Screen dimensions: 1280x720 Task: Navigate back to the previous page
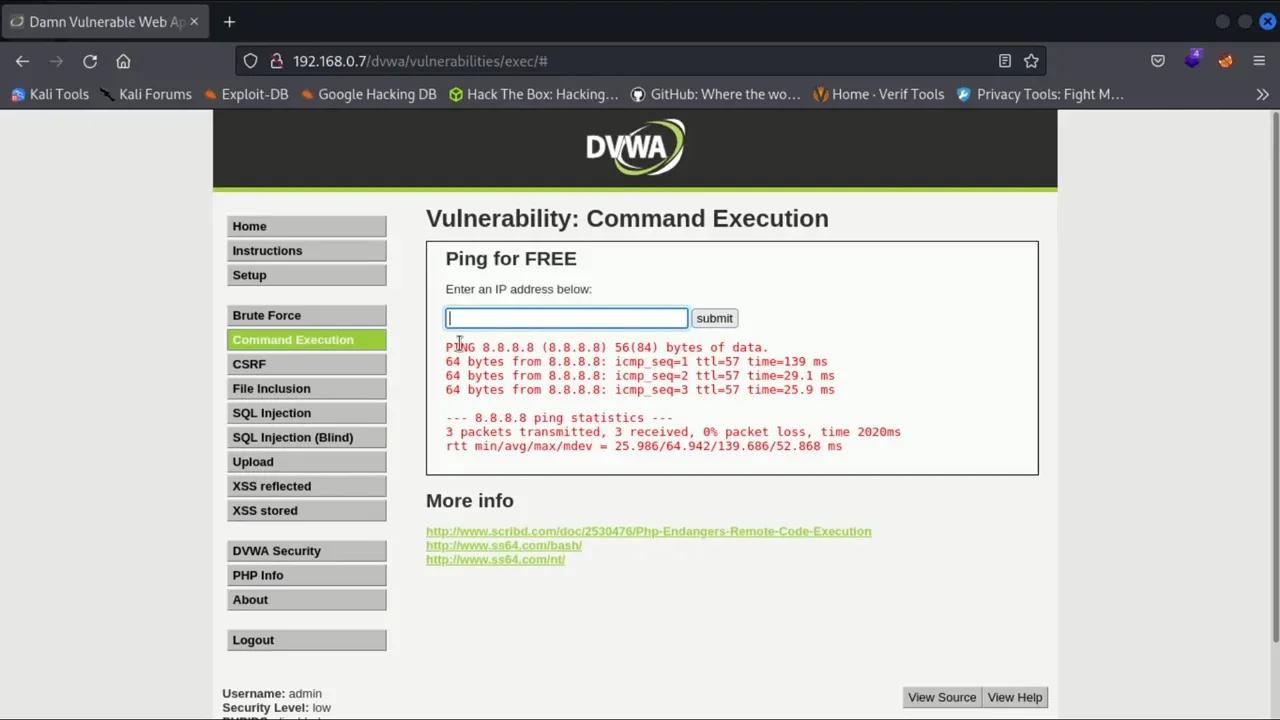[22, 61]
